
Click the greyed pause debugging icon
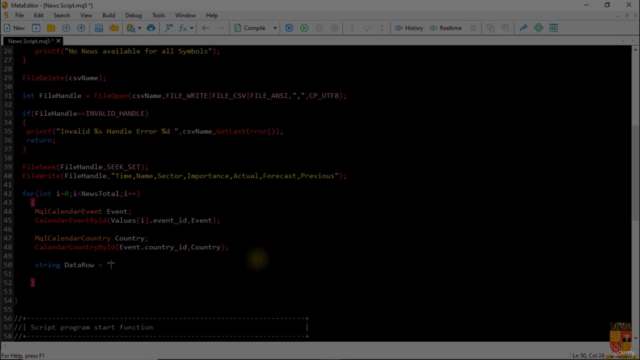(x=319, y=28)
